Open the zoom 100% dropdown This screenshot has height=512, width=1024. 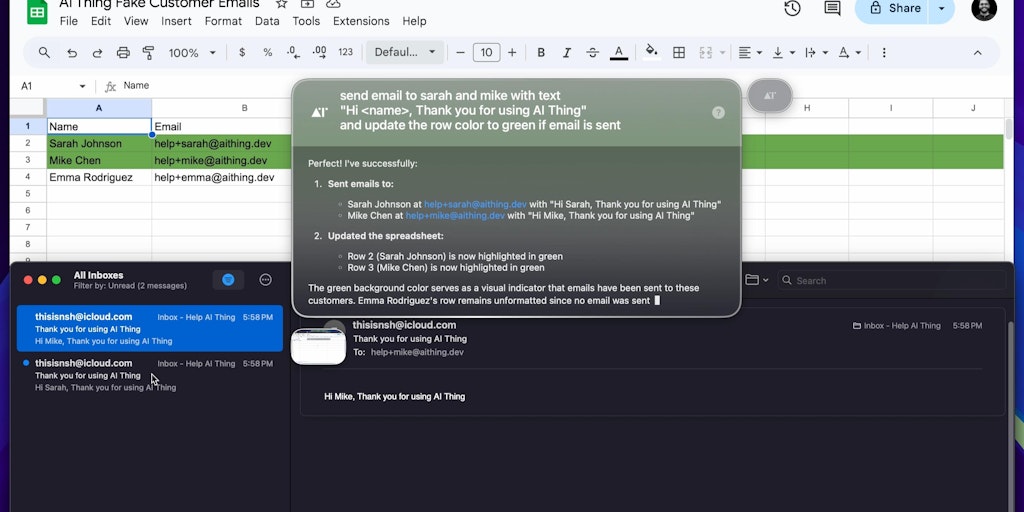click(x=192, y=53)
